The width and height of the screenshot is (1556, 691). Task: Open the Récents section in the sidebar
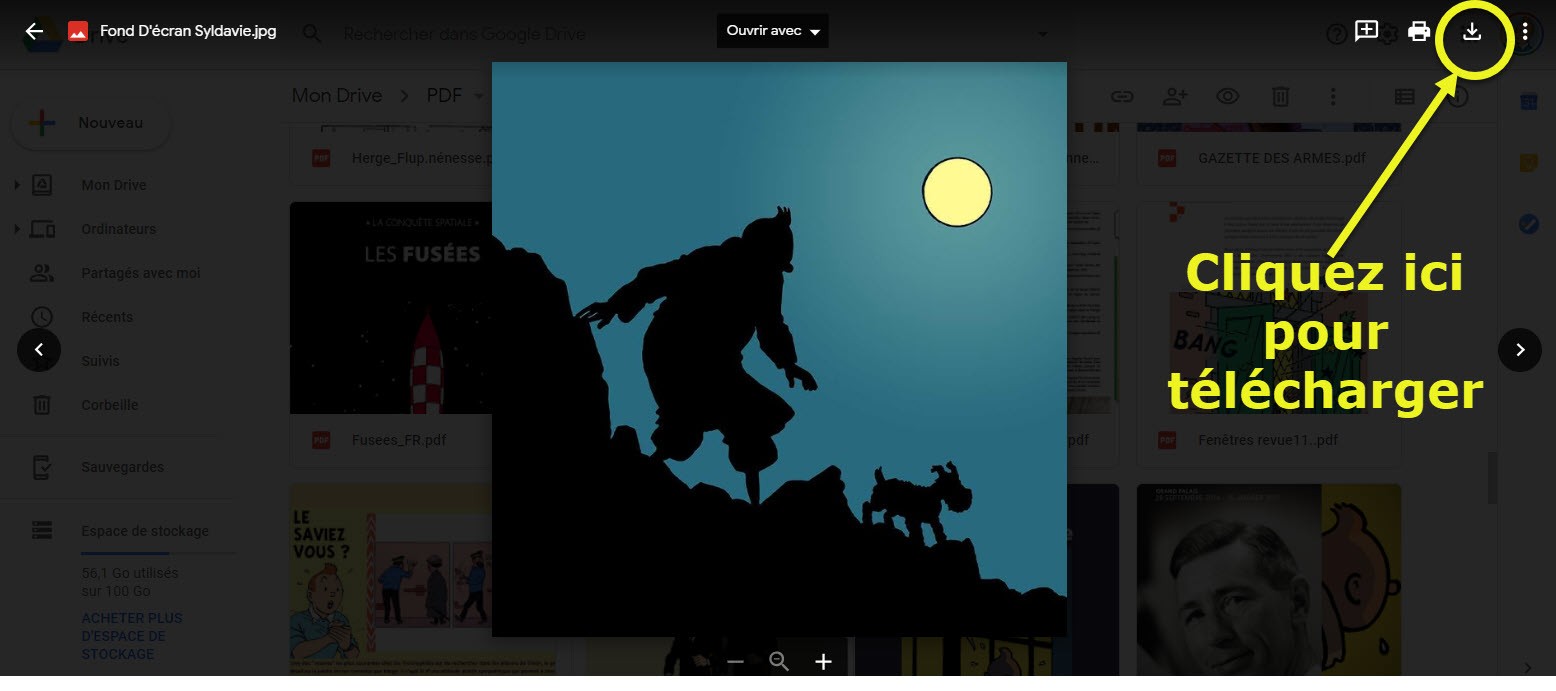(107, 317)
